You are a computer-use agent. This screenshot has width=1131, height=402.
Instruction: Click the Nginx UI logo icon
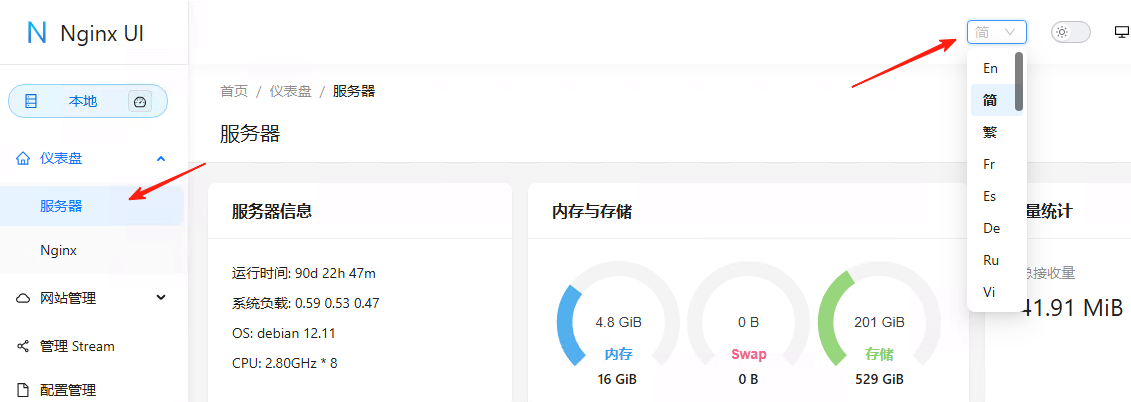37,33
